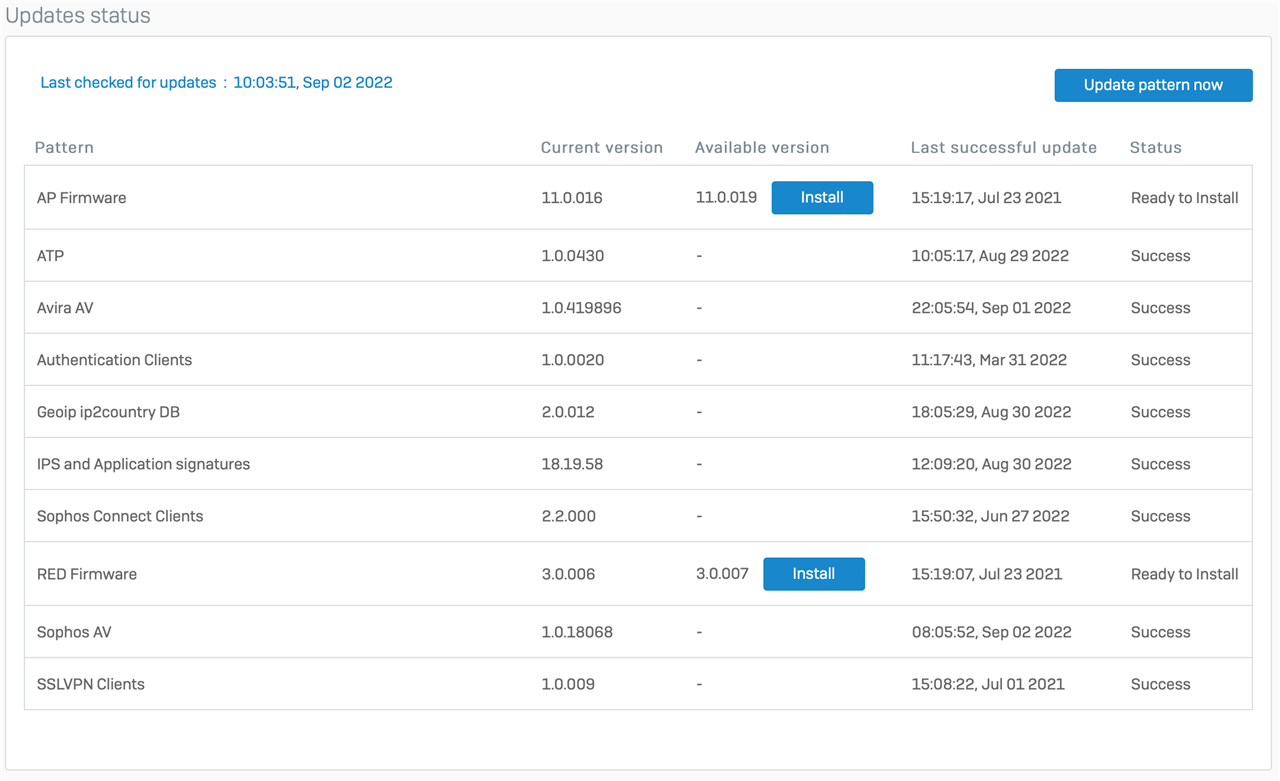Select the Avira AV Success status
Viewport: 1280px width, 781px height.
click(1160, 308)
